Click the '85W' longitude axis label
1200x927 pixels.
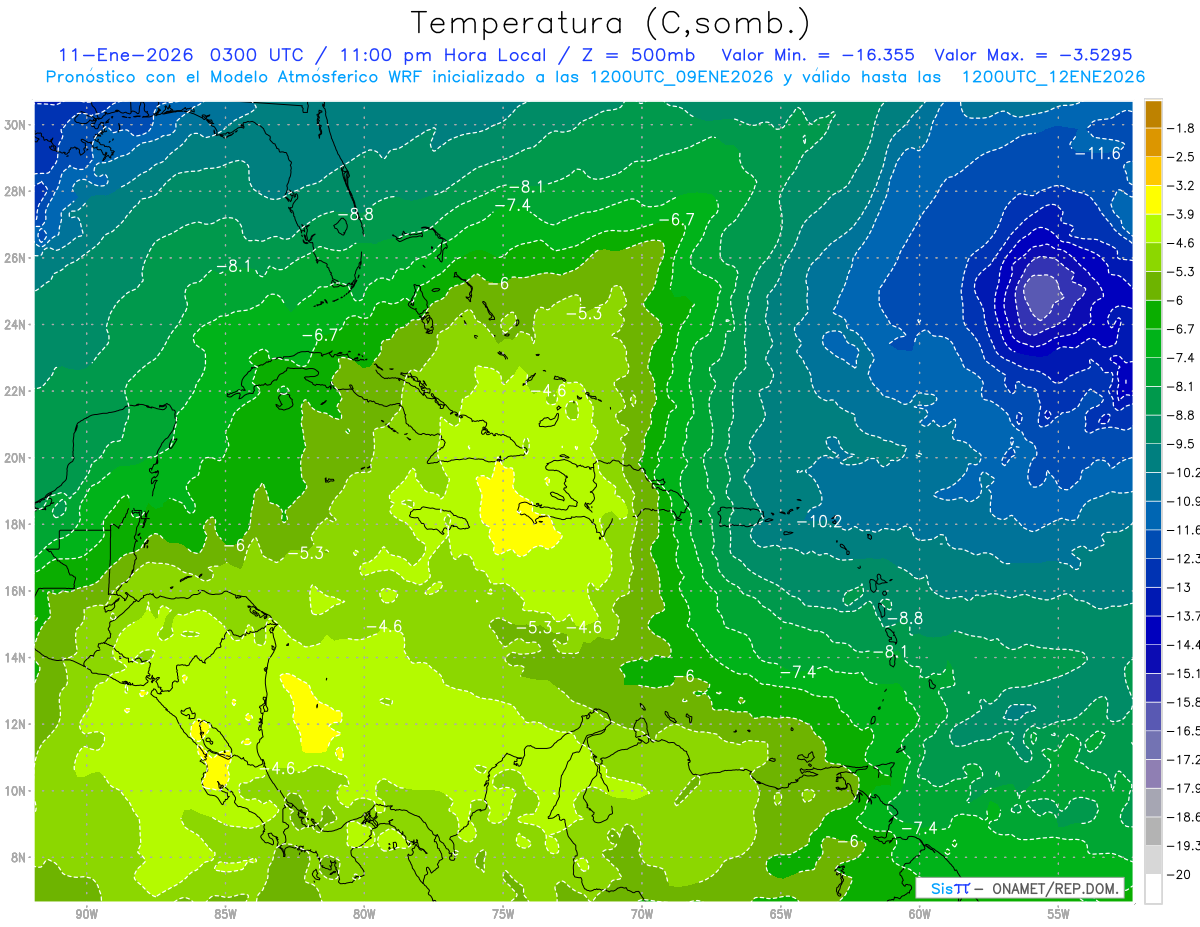pos(225,914)
